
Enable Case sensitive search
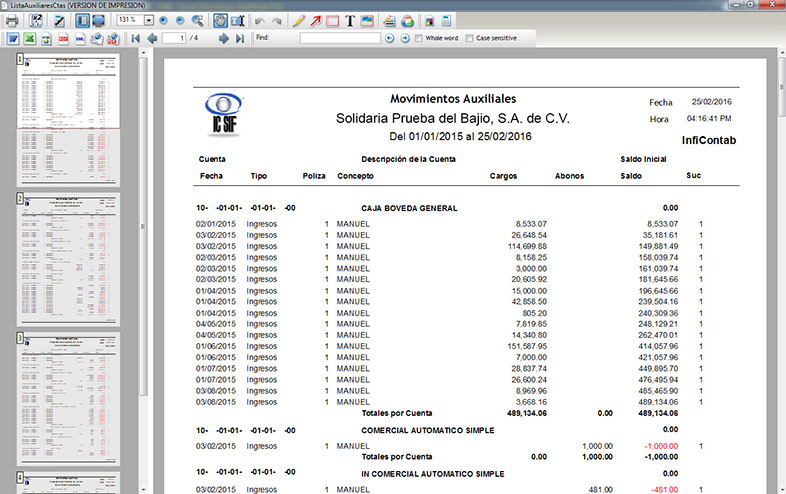click(471, 38)
